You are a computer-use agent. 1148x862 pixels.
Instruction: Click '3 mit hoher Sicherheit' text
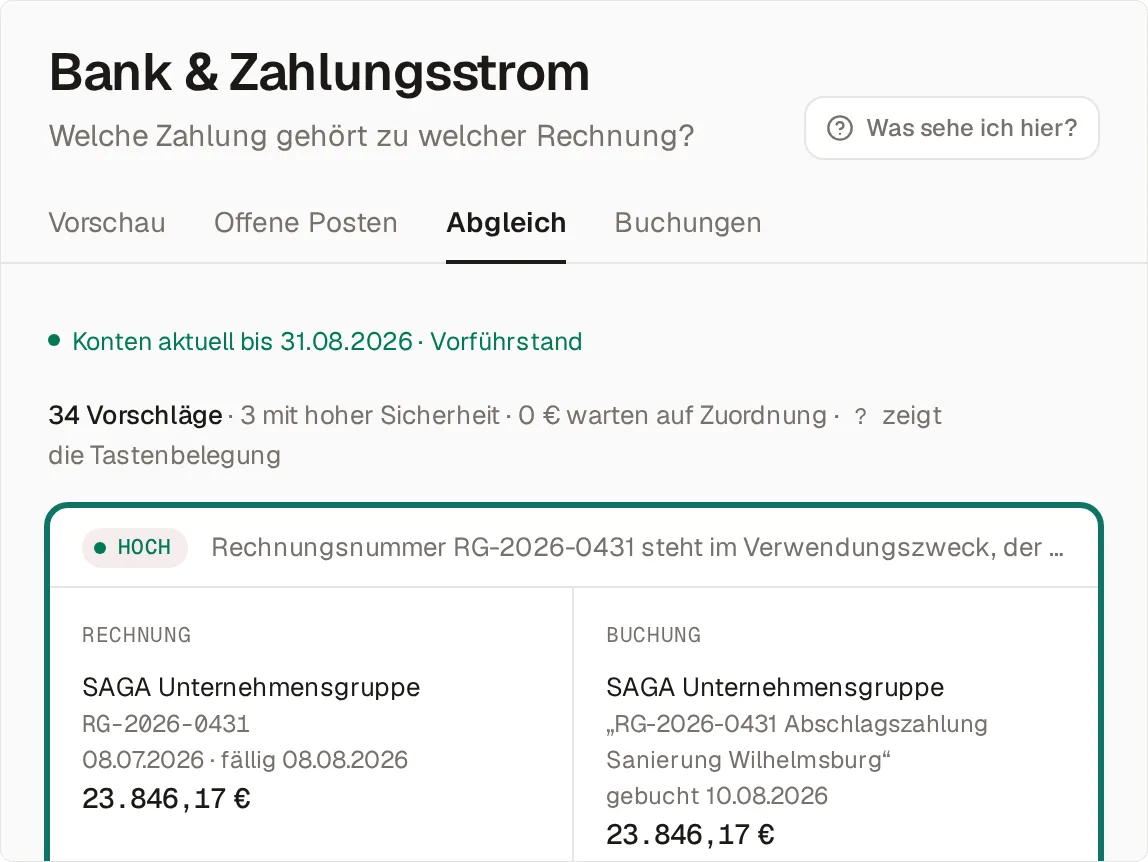370,415
